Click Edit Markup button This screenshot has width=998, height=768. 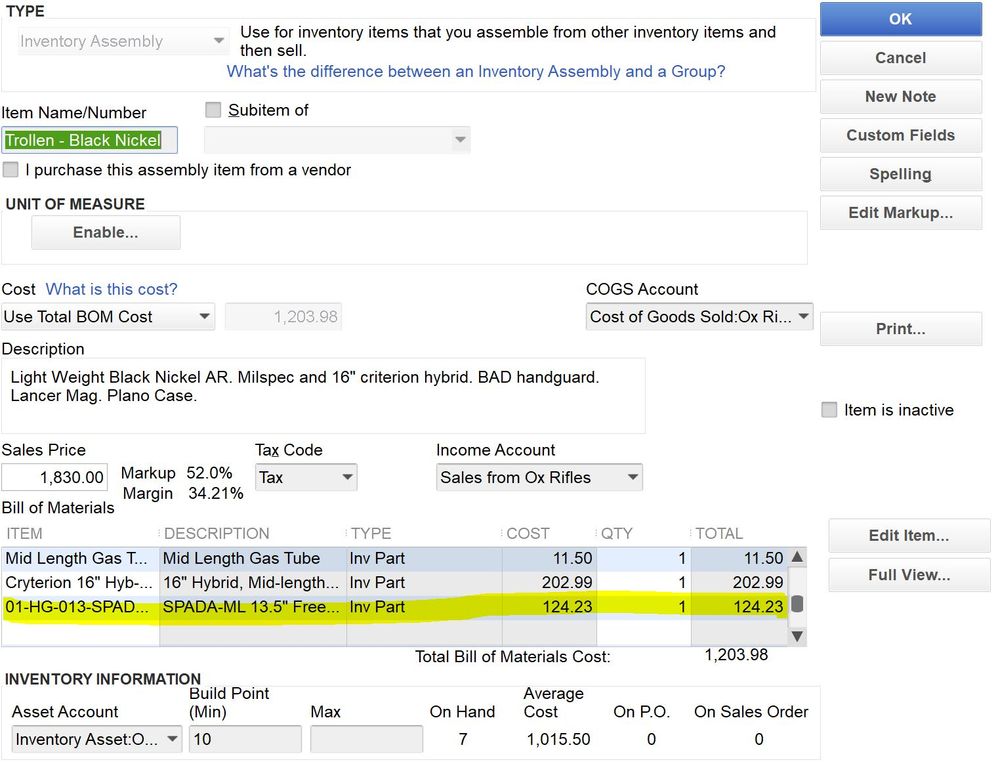[x=900, y=212]
